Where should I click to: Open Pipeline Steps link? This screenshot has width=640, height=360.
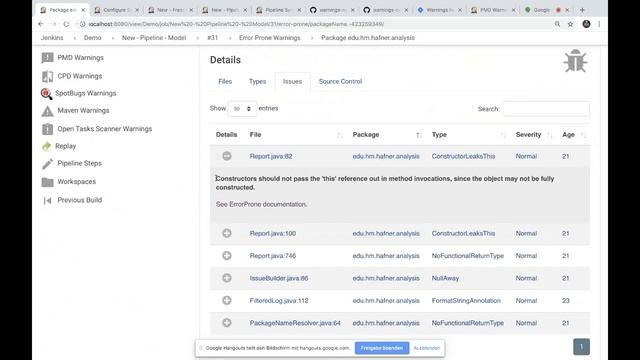pos(80,163)
